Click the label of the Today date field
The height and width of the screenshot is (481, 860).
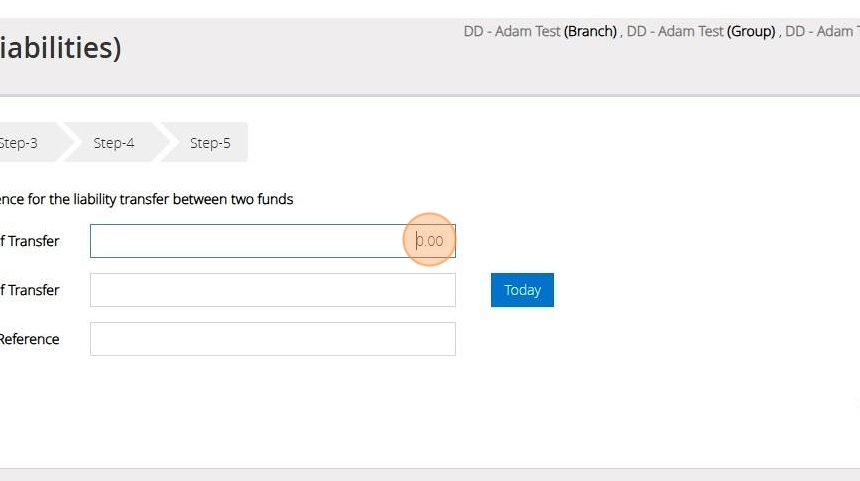(30, 290)
